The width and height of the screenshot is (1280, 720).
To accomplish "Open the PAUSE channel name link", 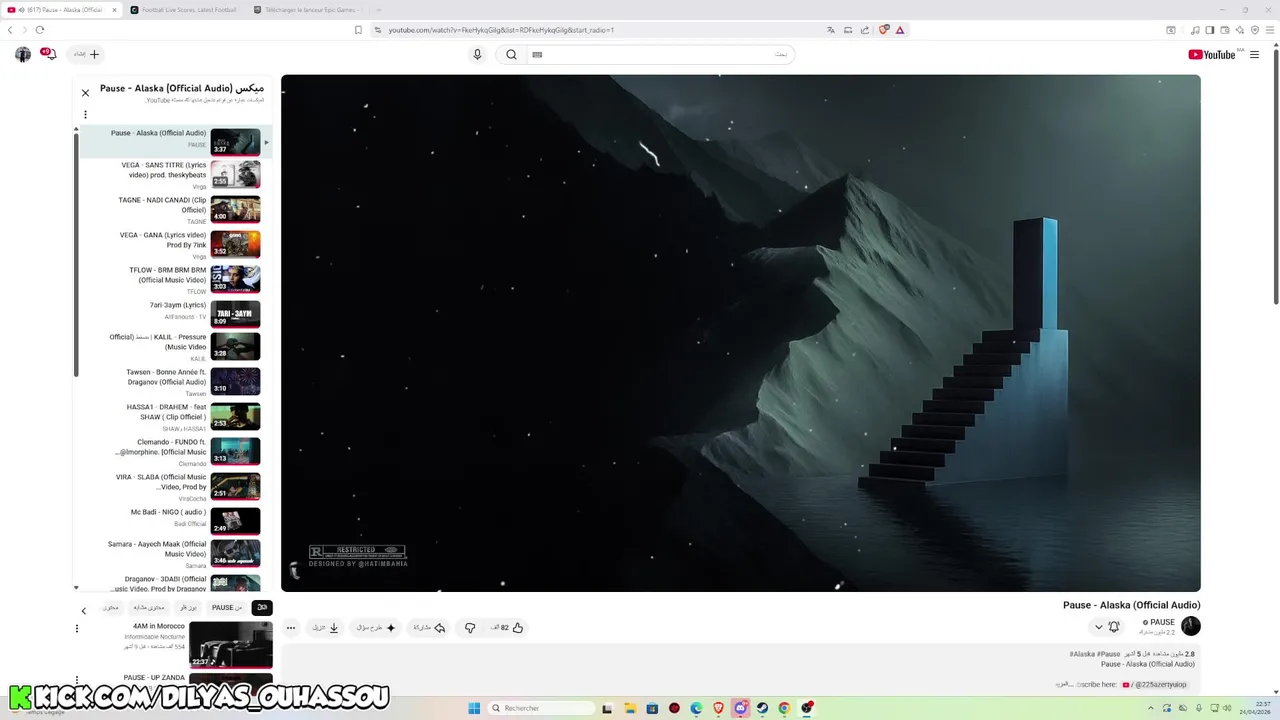I will tap(1162, 622).
